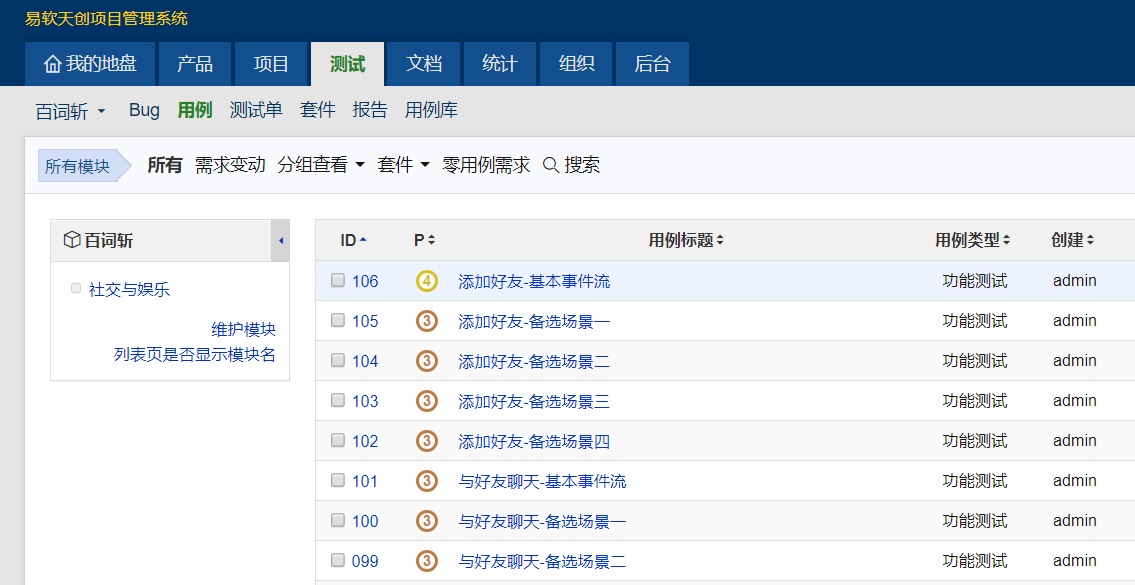
Task: Open case 添加好友-备选场景二
Action: click(x=534, y=361)
